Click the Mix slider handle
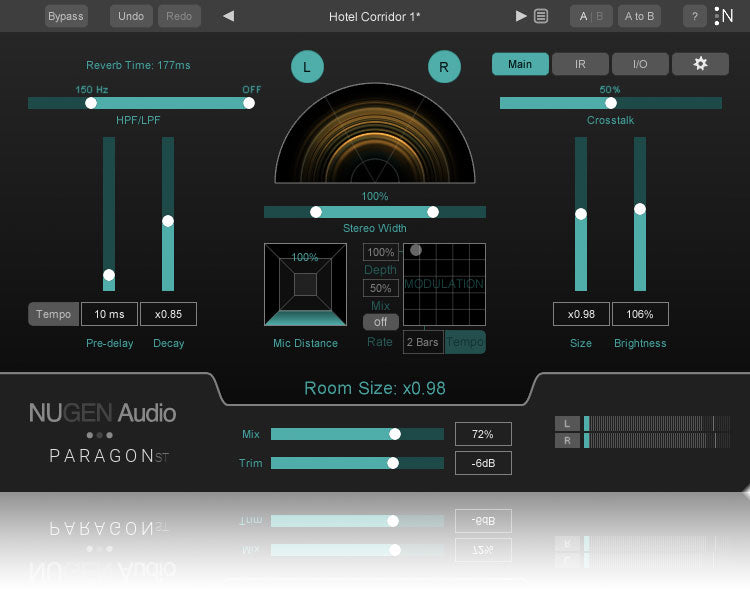The image size is (750, 592). 395,434
